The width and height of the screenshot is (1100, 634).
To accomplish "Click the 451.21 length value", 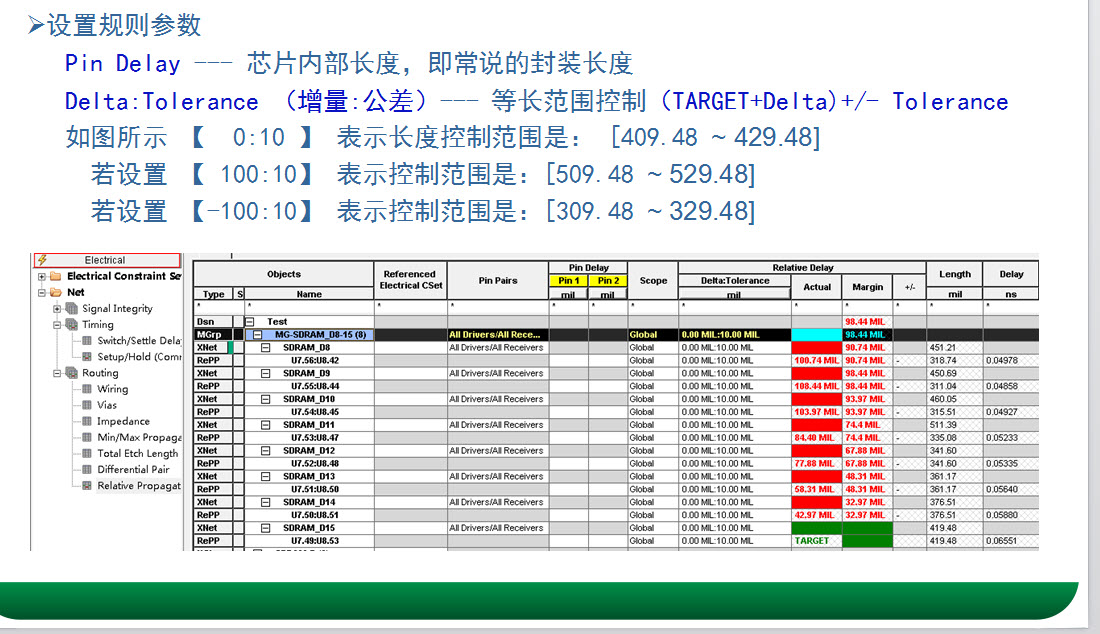I will point(943,348).
